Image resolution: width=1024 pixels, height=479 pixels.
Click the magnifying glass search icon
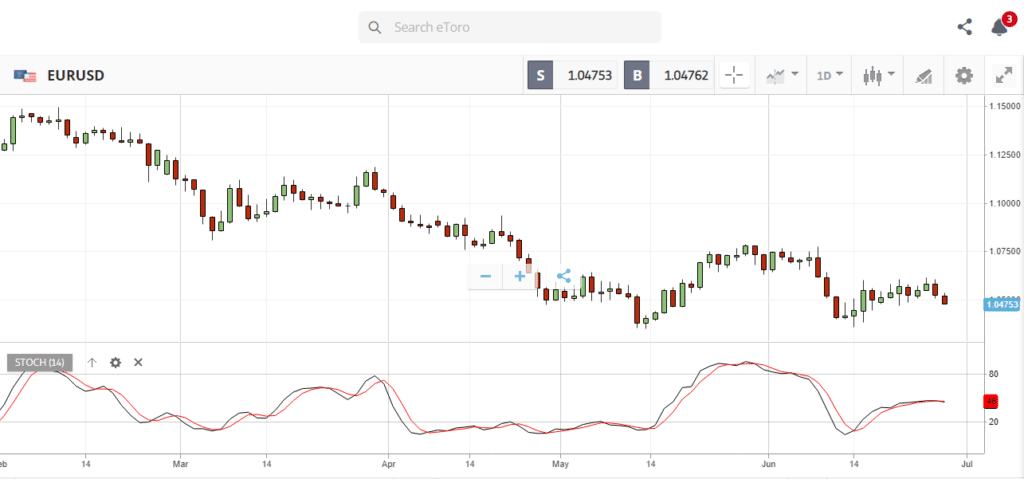tap(374, 27)
